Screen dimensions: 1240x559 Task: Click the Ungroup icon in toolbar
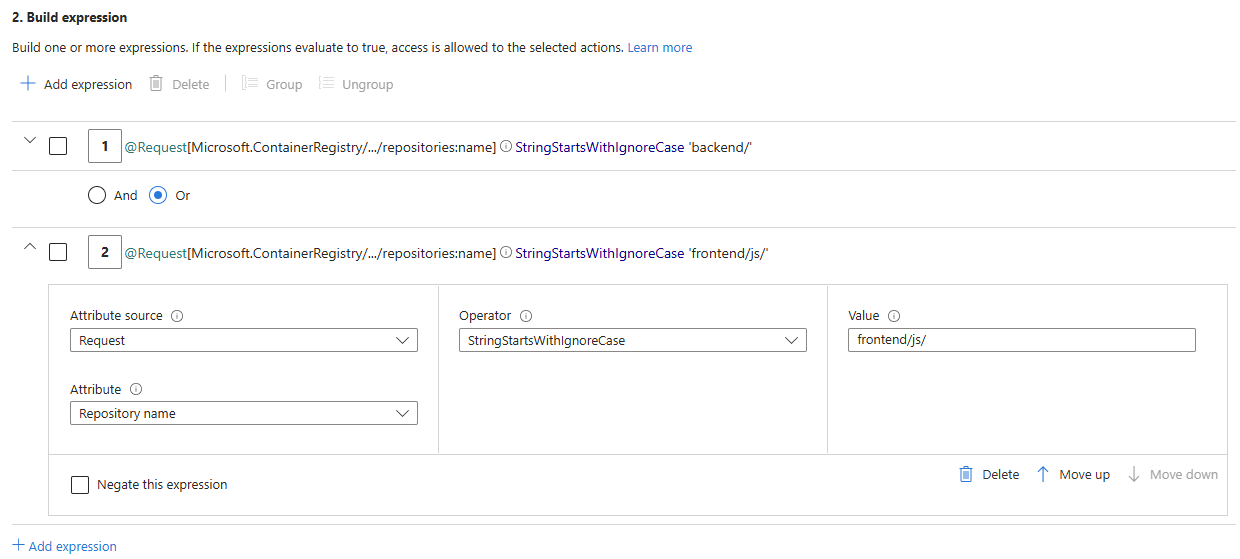click(326, 84)
